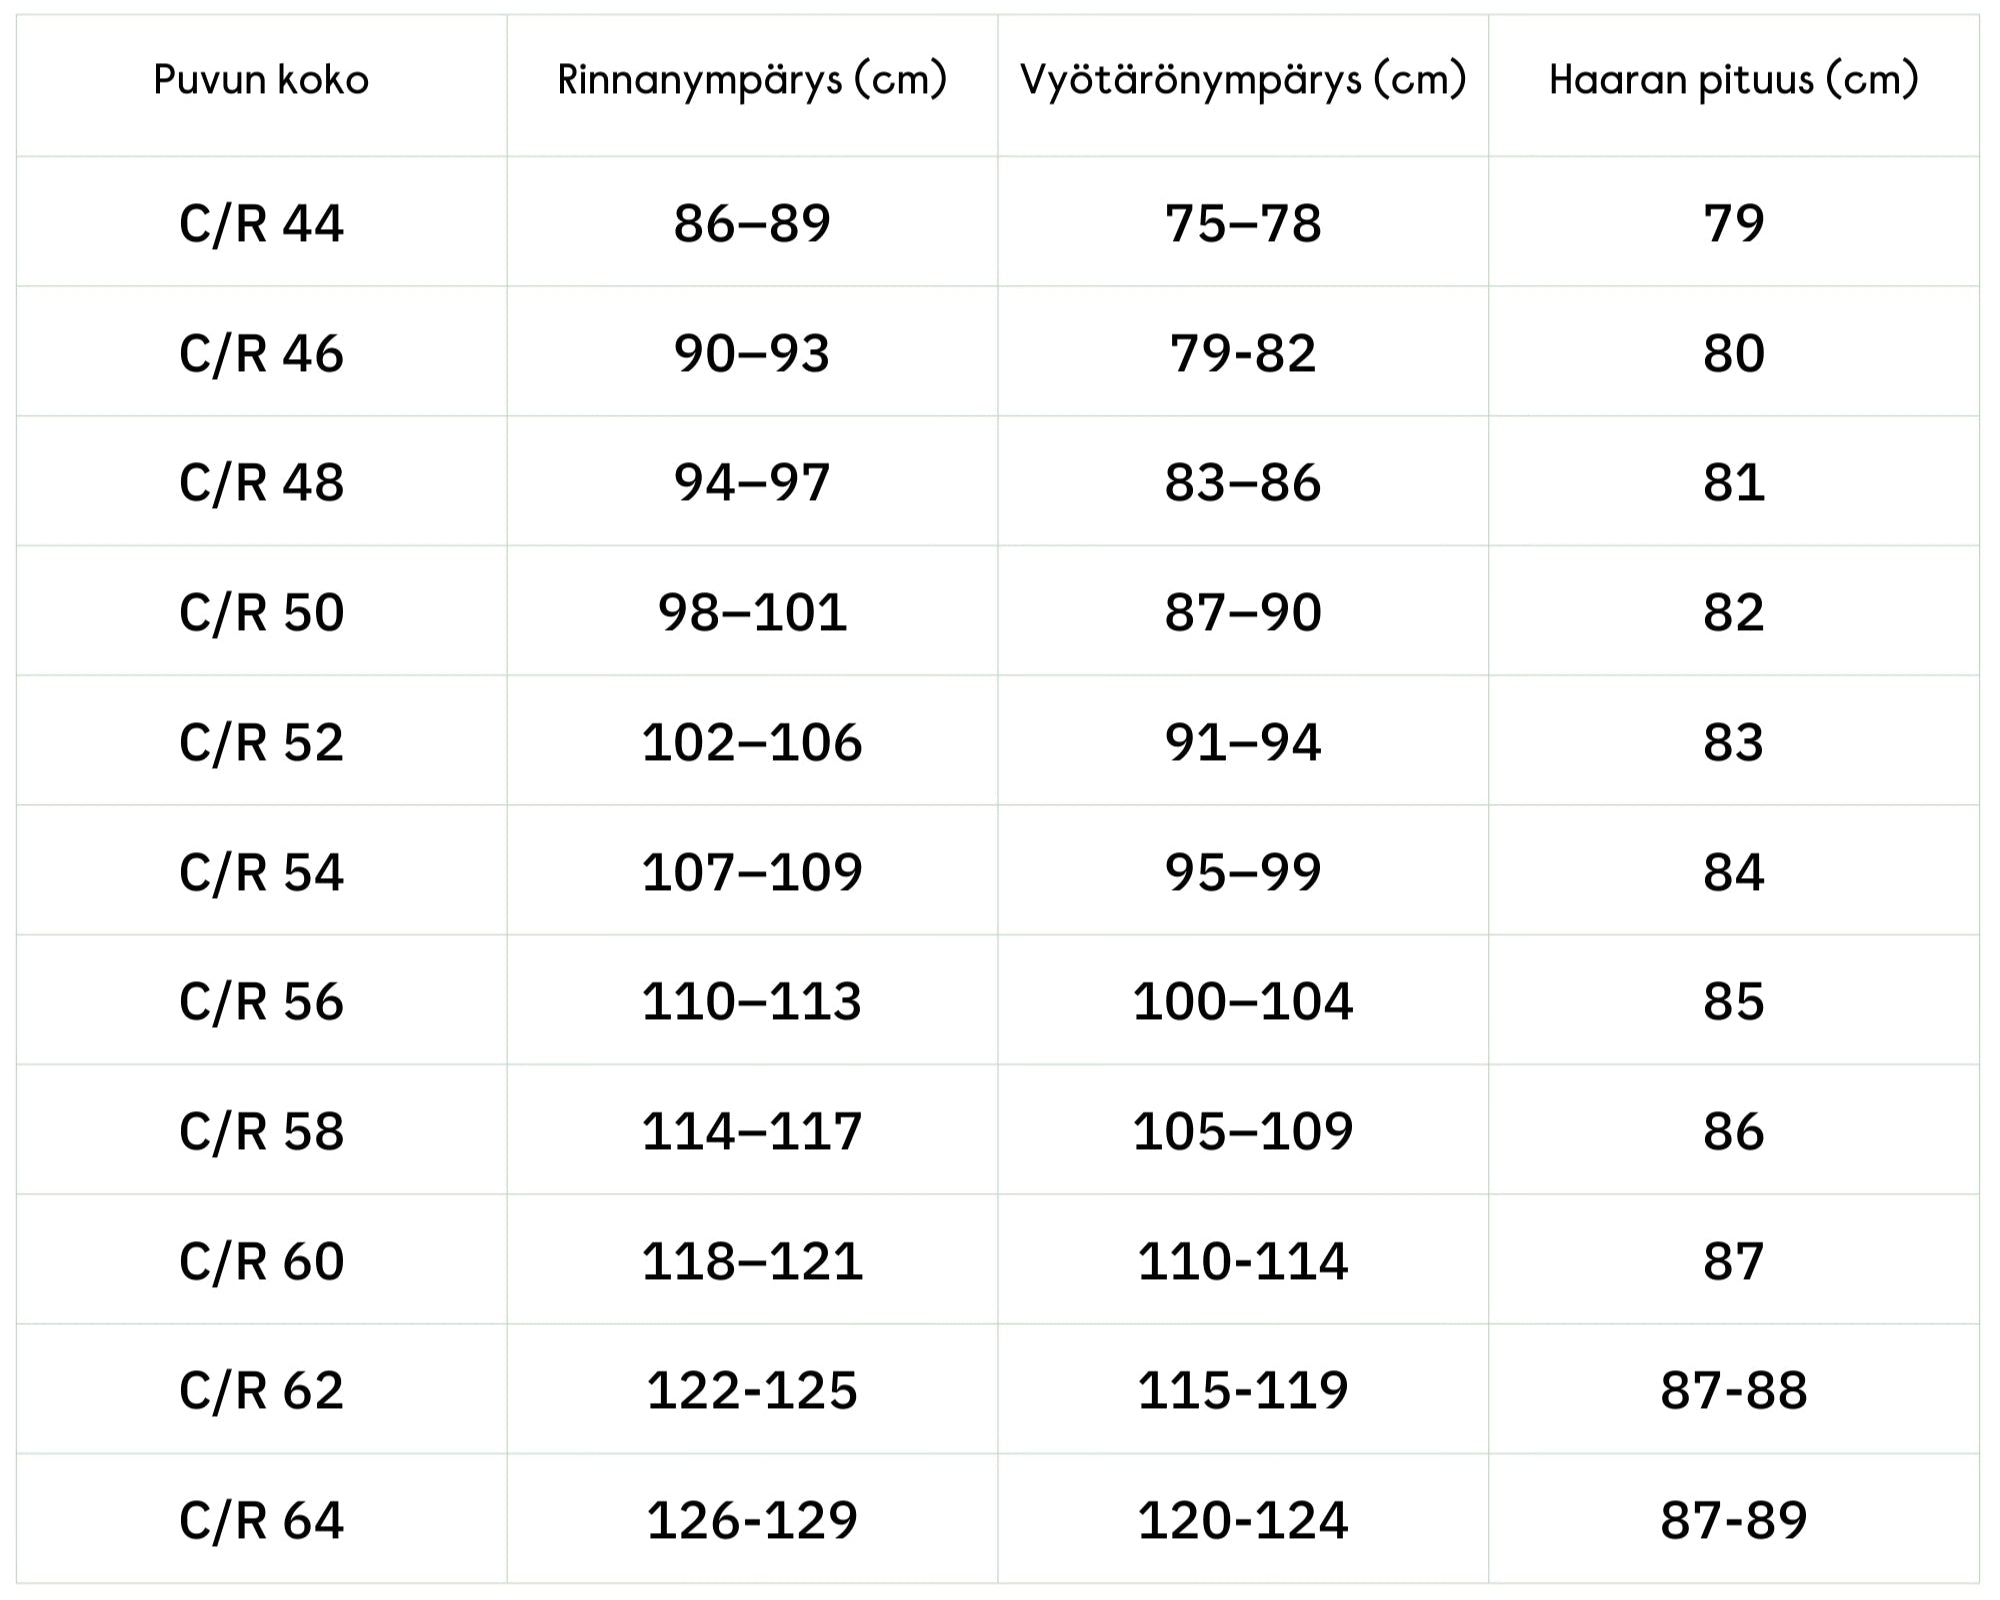This screenshot has width=2000, height=1600.
Task: Select chest measurement 102–106
Action: [752, 742]
